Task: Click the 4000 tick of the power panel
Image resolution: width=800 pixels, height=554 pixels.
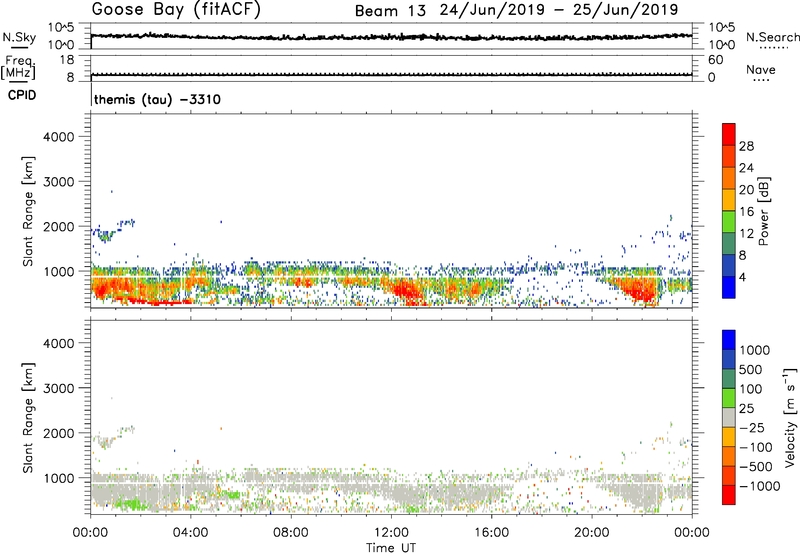Action: (58, 137)
